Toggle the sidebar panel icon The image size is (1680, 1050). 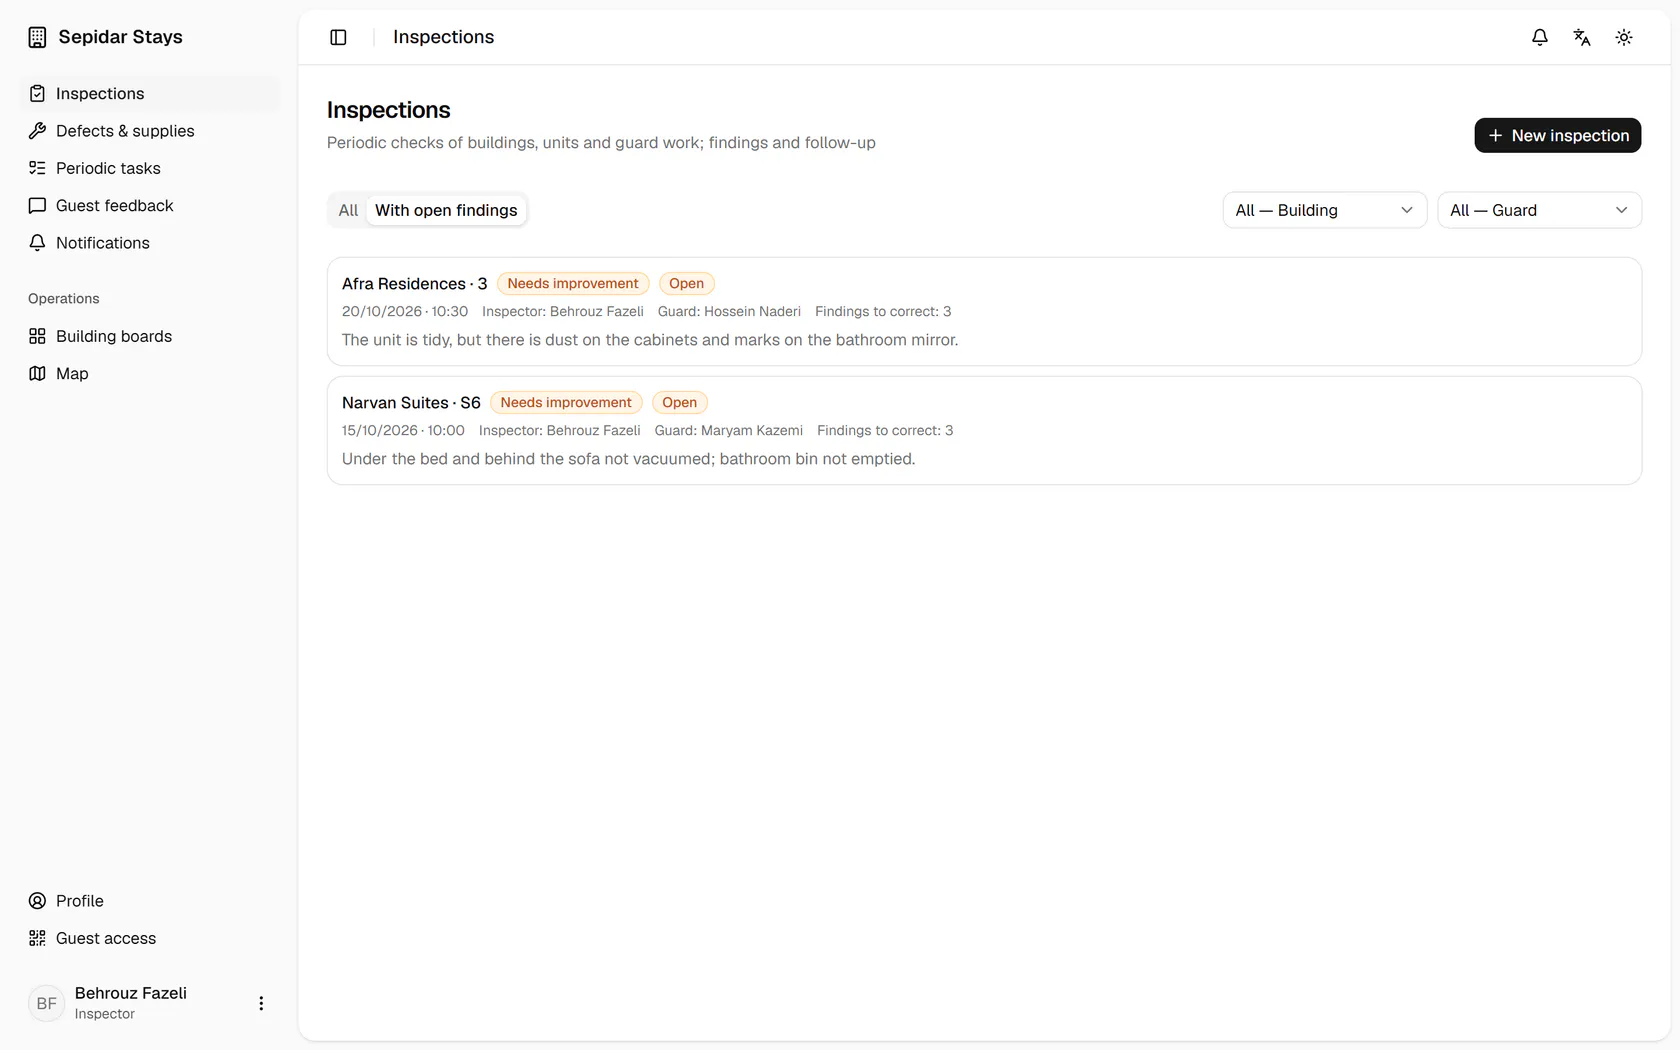point(338,37)
